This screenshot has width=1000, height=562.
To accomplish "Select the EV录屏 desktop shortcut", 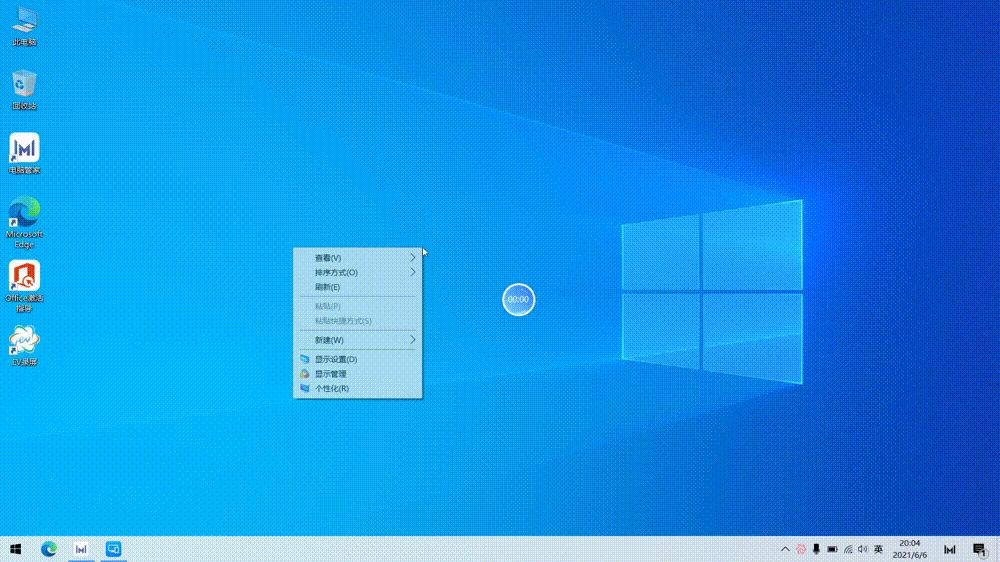I will click(x=24, y=346).
